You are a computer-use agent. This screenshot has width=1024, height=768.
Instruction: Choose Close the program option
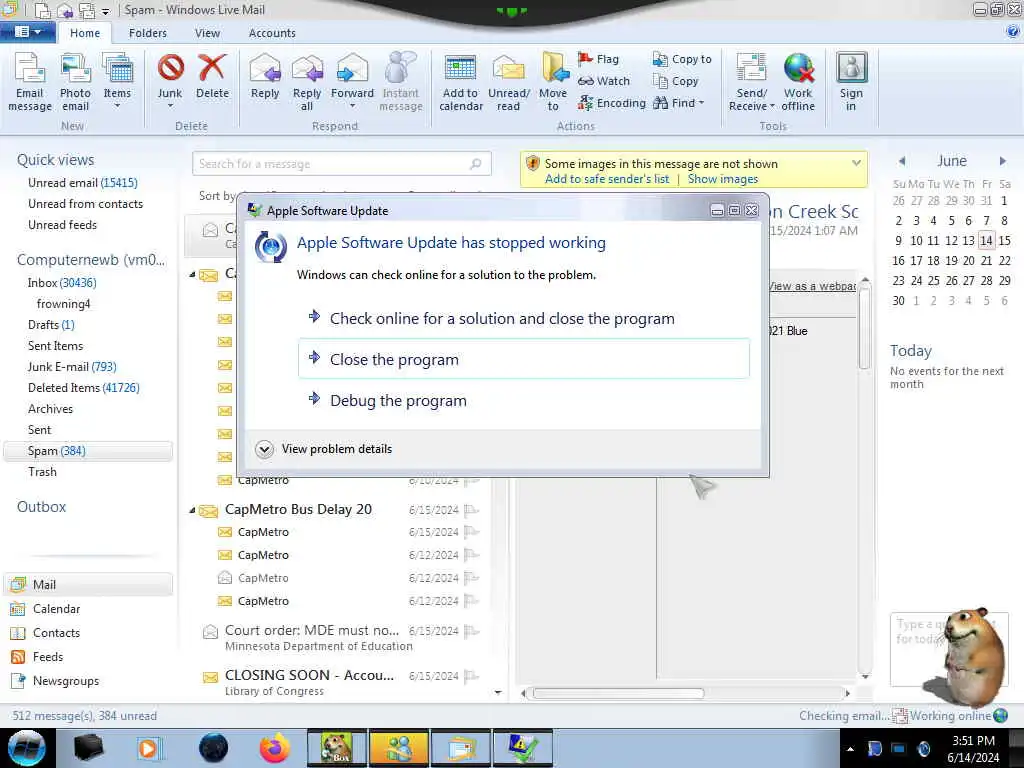[524, 359]
